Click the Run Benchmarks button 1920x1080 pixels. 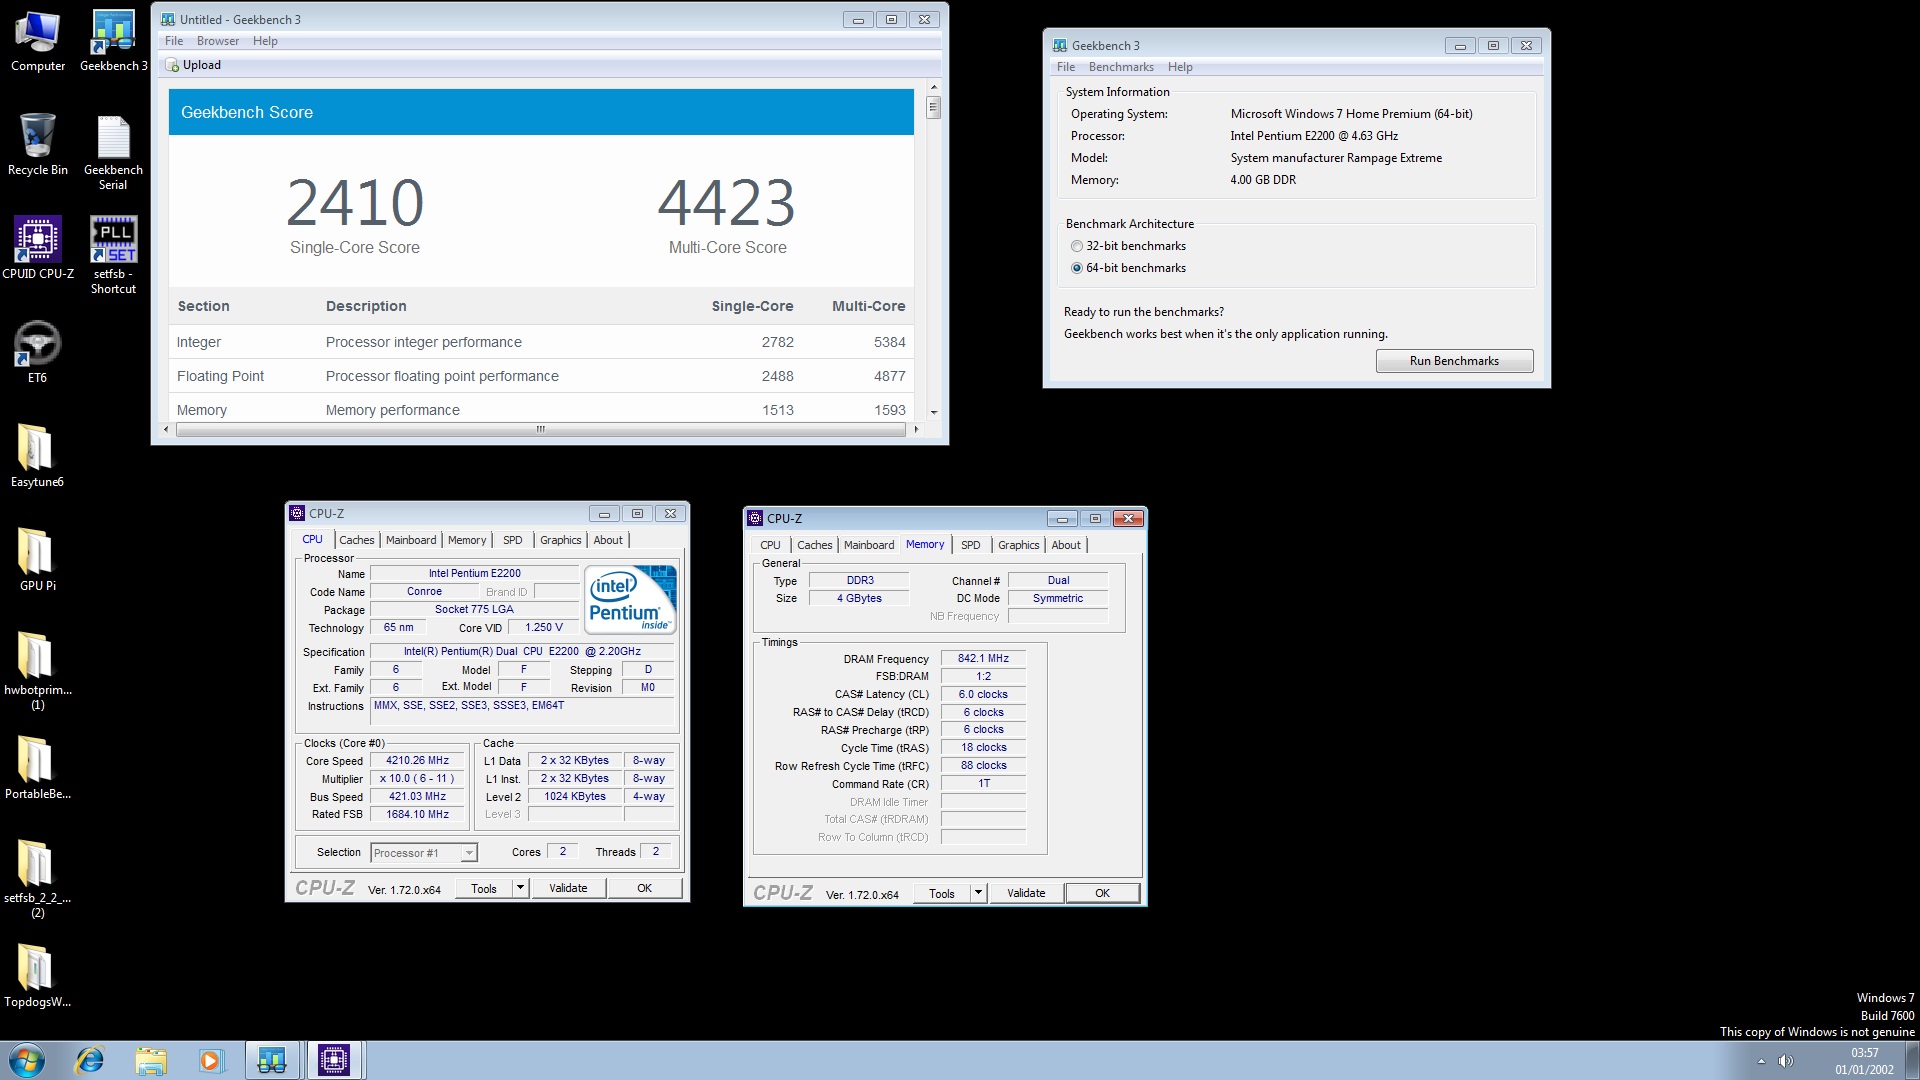tap(1454, 361)
